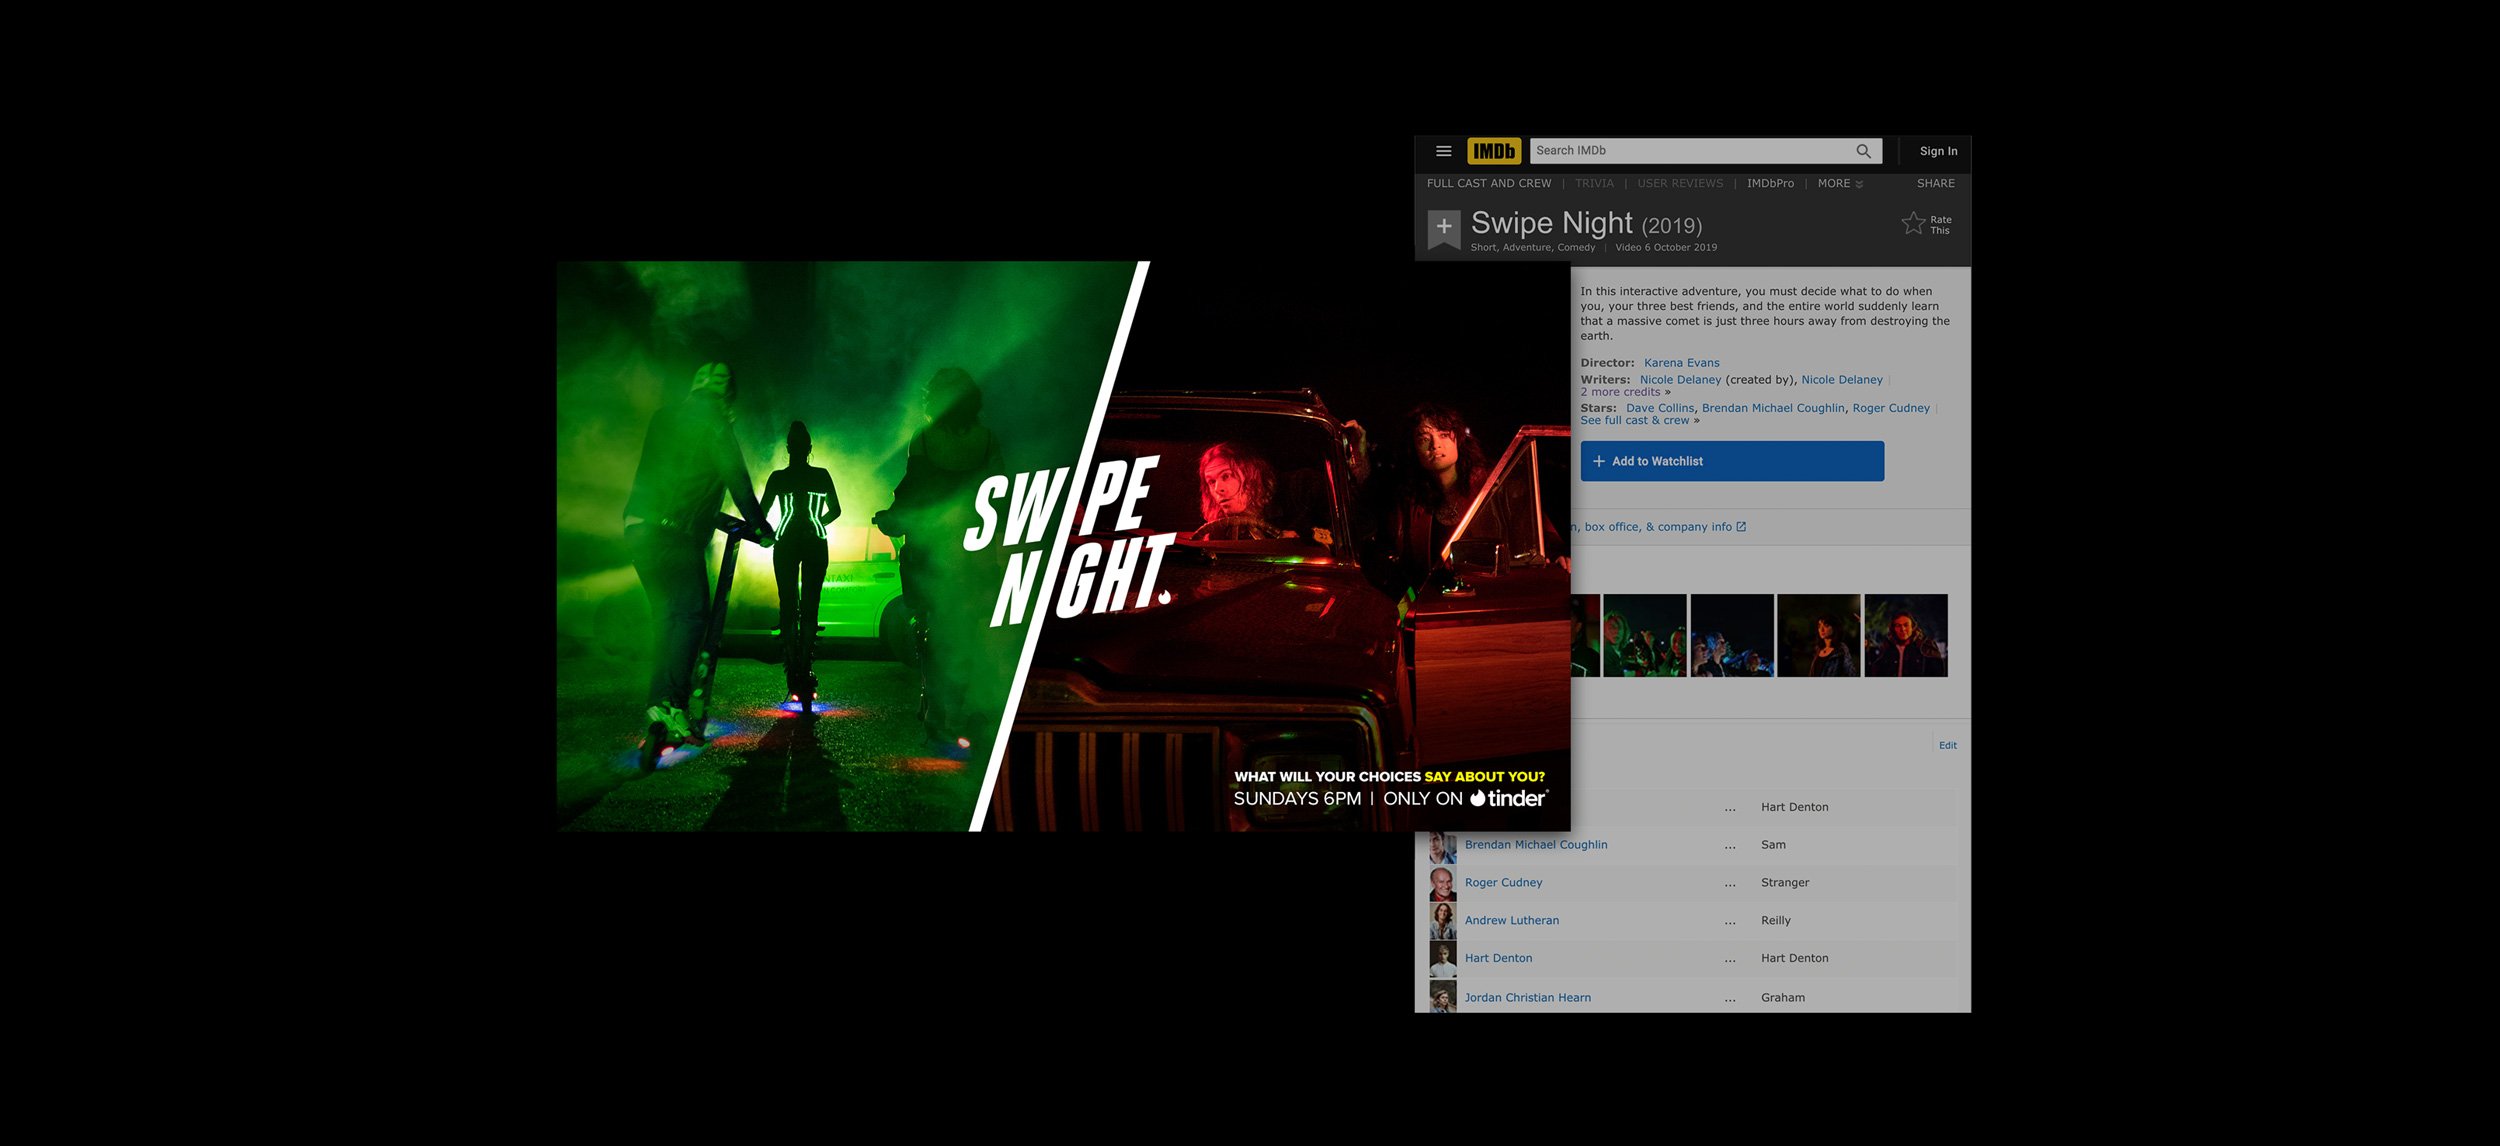The width and height of the screenshot is (2500, 1146).
Task: Open the IMDb hamburger menu
Action: coord(1443,151)
